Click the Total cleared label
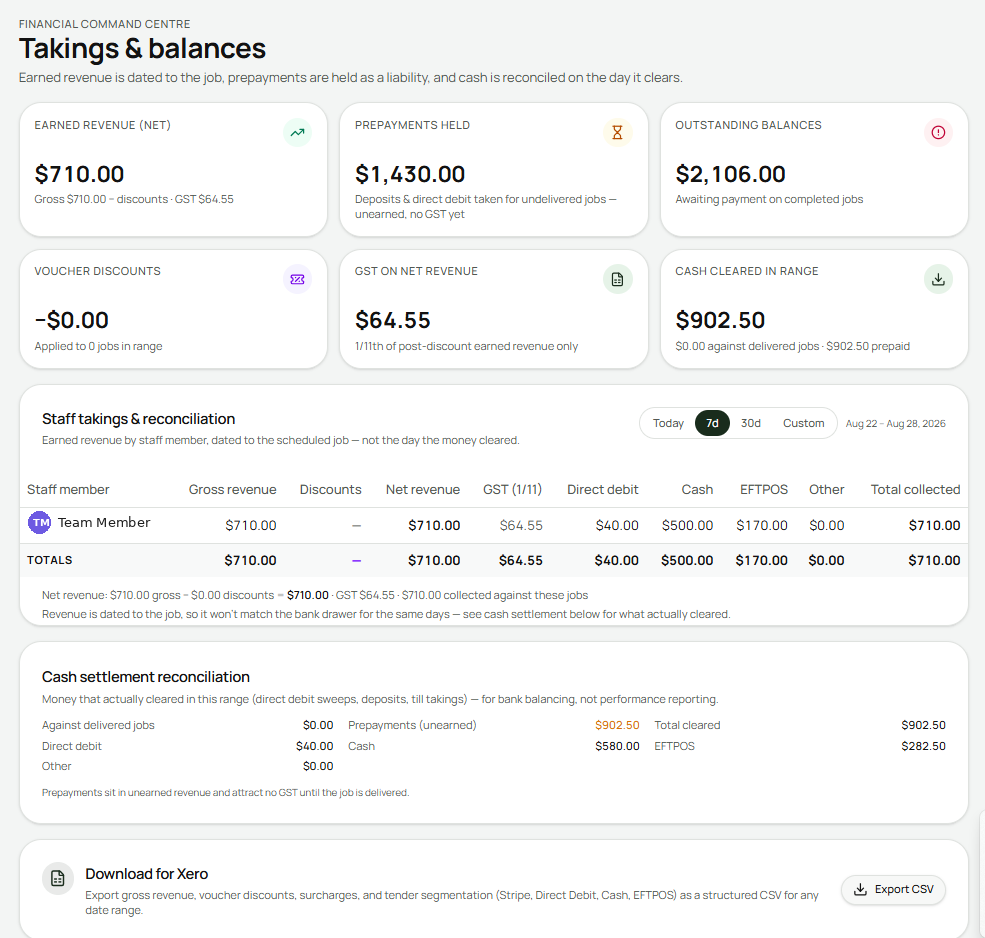The height and width of the screenshot is (938, 985). (x=687, y=725)
